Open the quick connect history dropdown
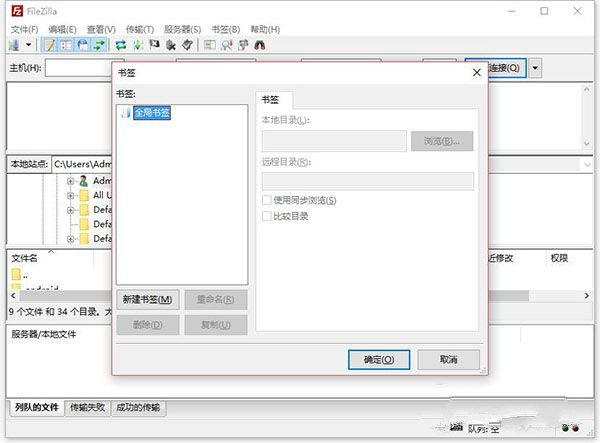This screenshot has width=600, height=443. [535, 68]
